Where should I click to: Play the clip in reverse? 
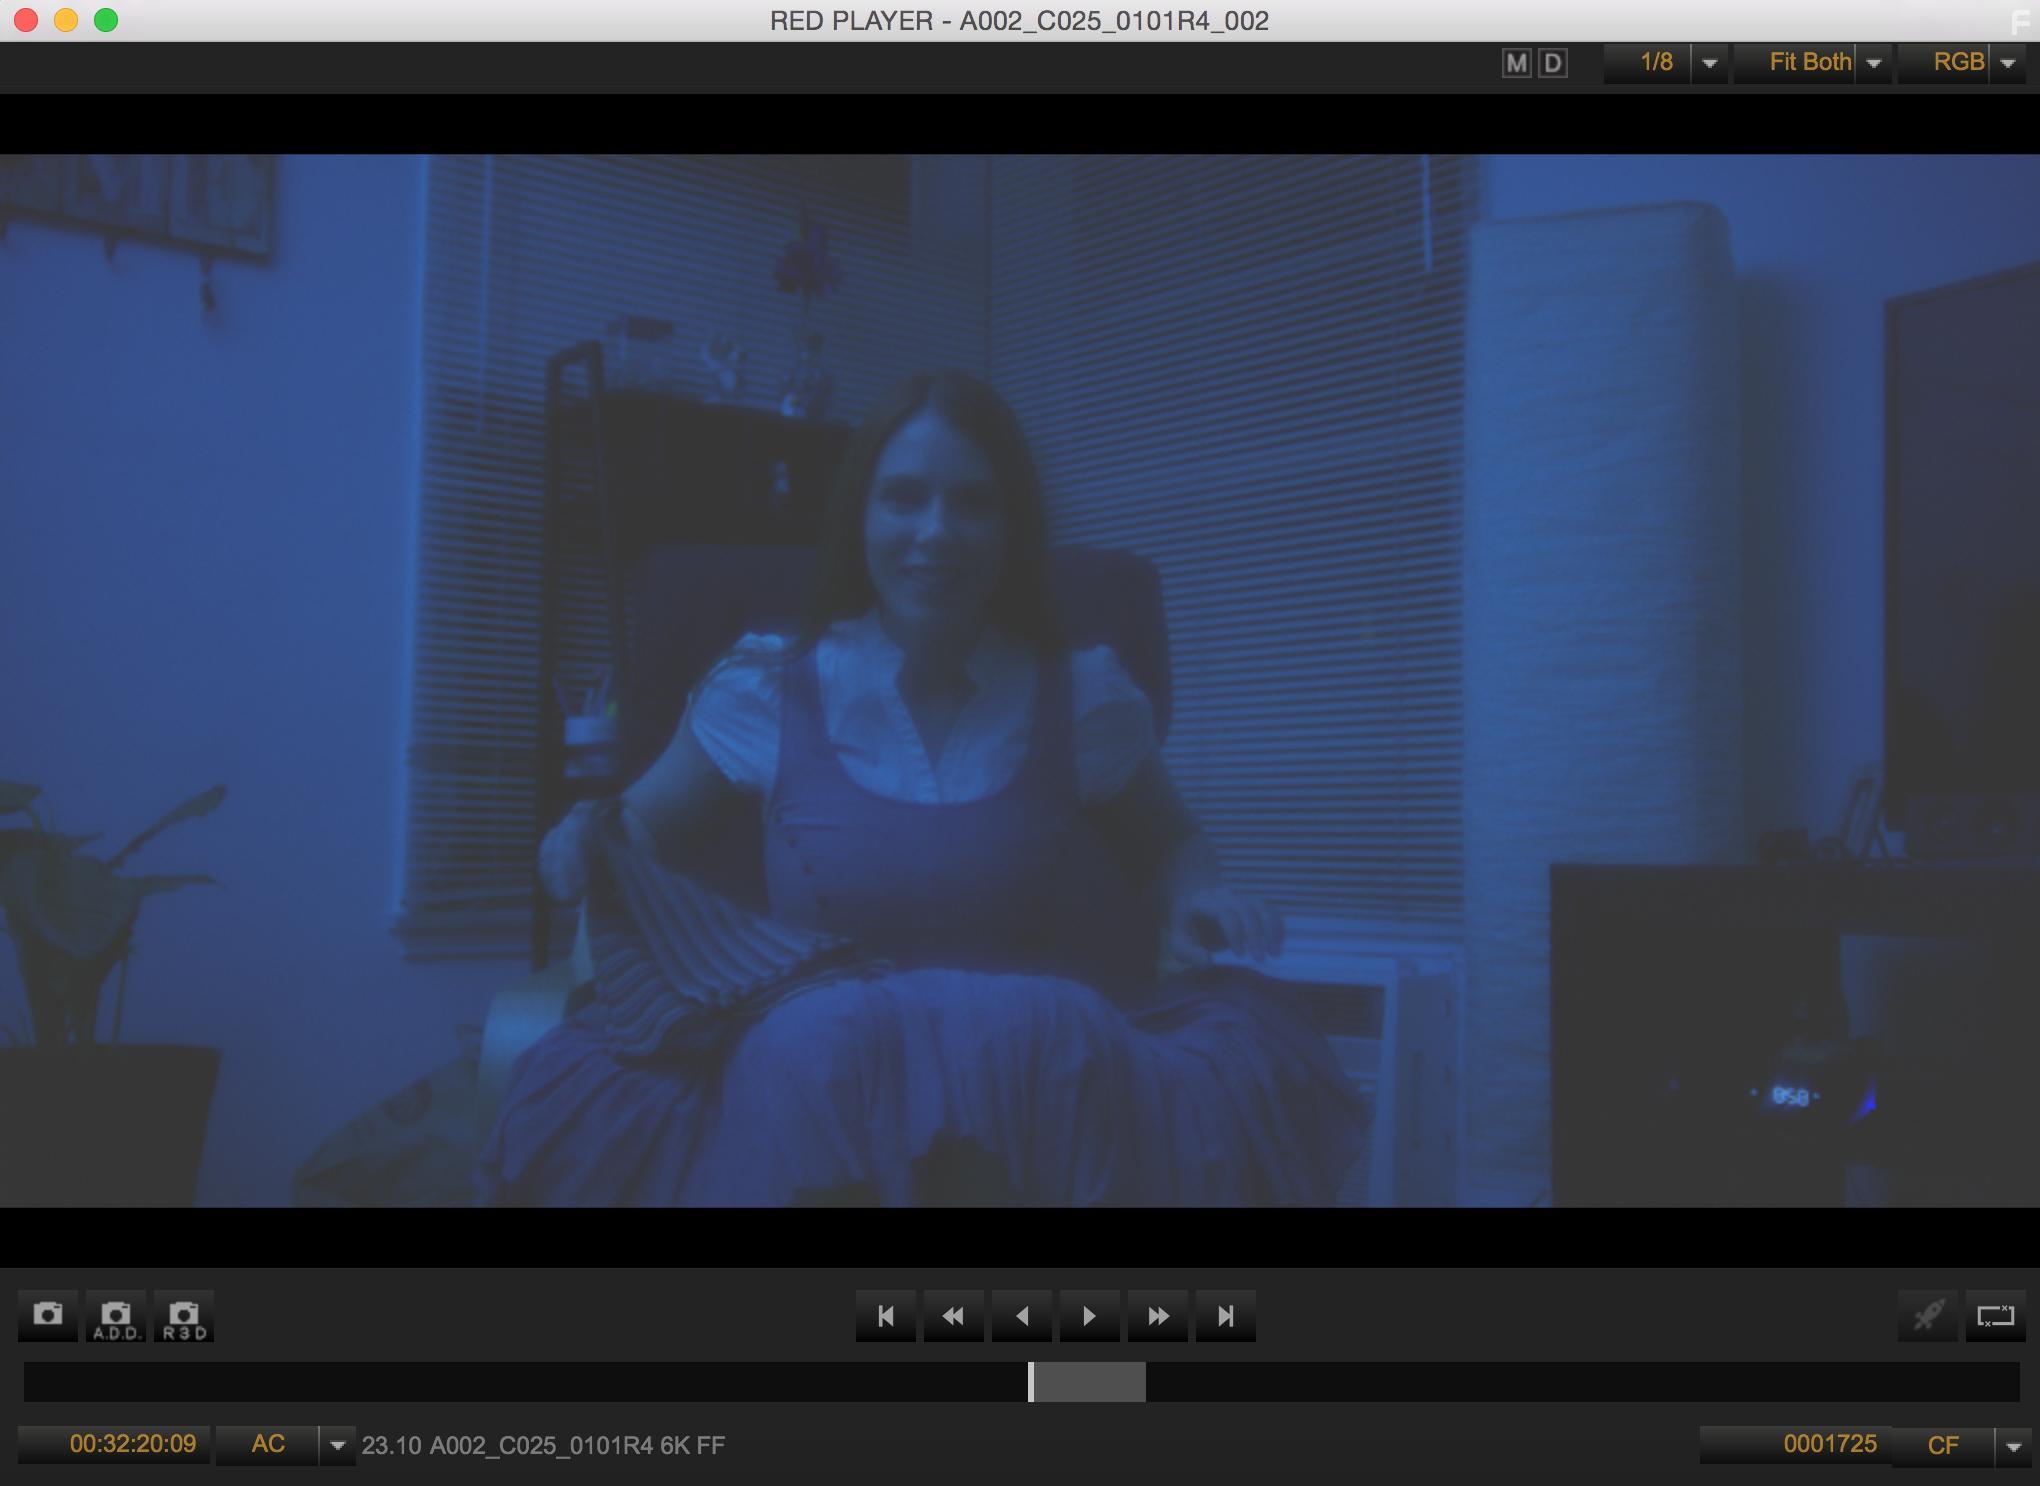click(1021, 1316)
